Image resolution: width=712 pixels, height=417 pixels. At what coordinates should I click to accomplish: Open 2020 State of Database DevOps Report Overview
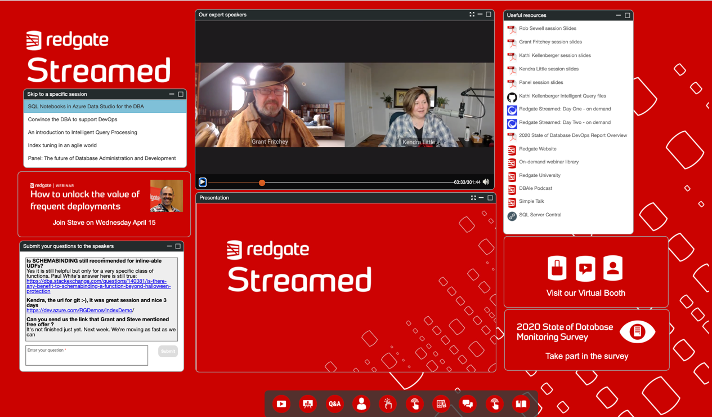point(573,135)
